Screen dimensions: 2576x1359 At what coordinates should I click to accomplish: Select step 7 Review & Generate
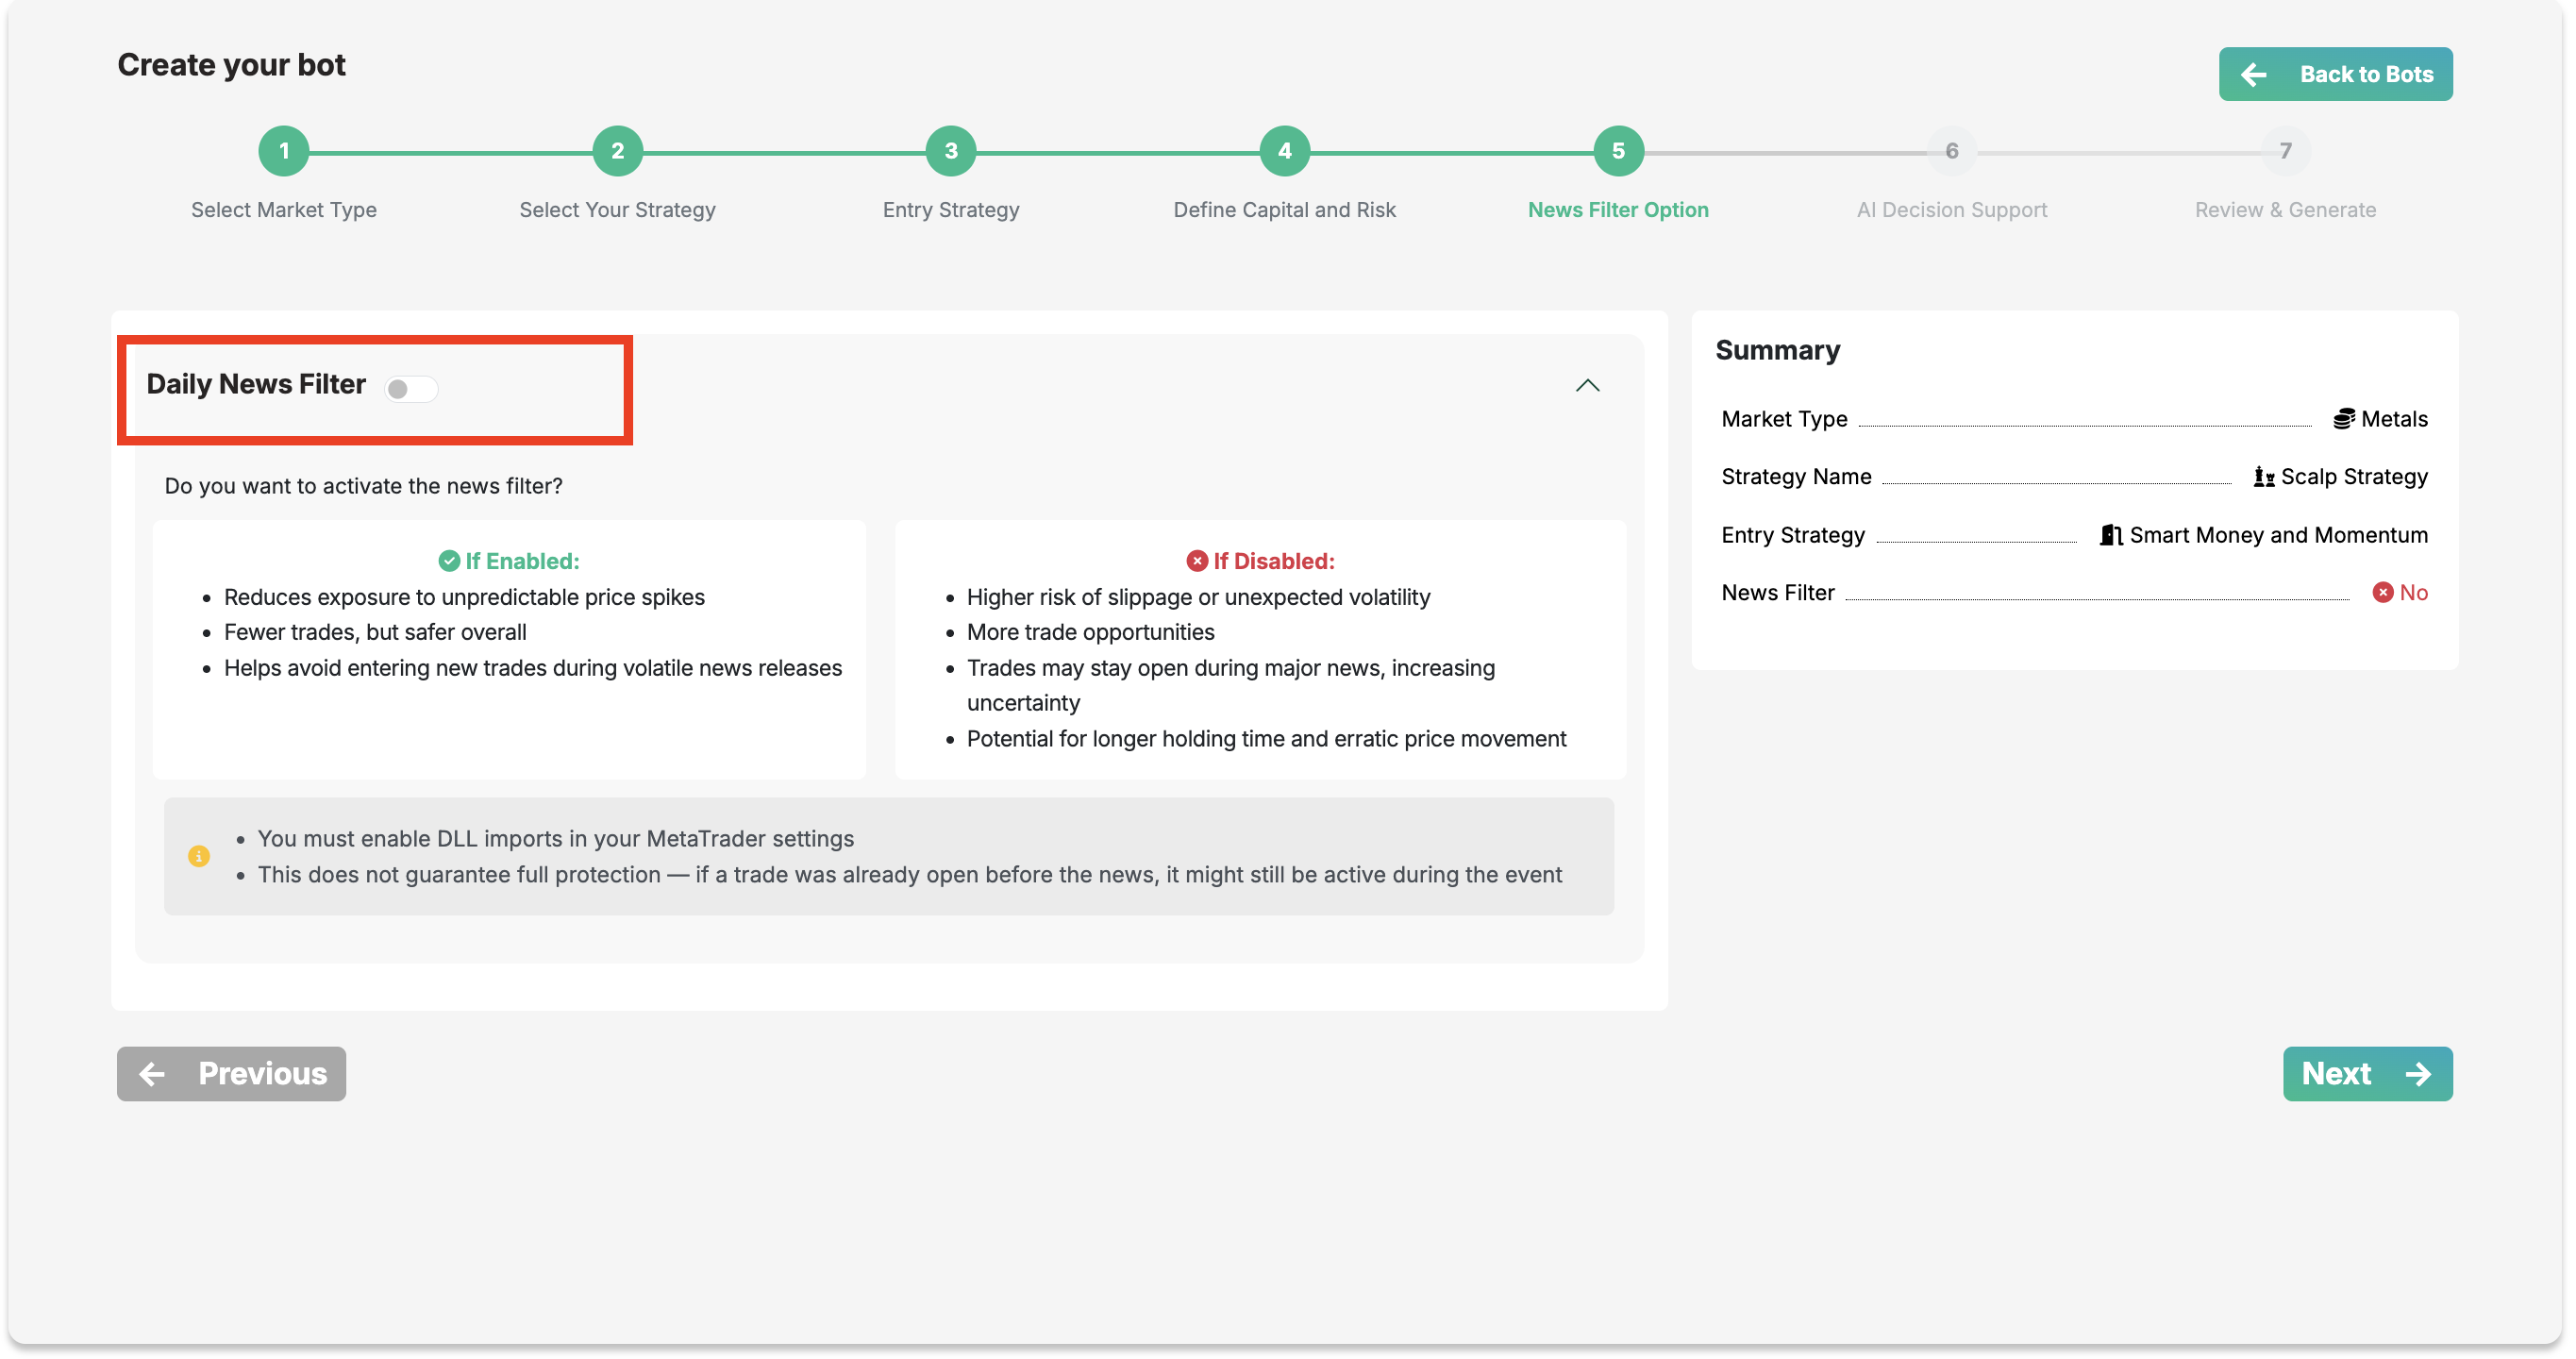[2285, 151]
